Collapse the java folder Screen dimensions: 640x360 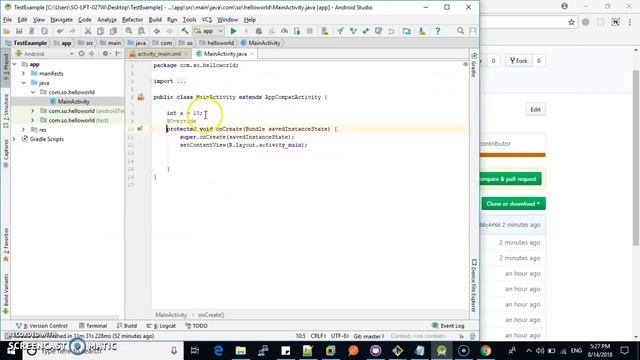[x=23, y=83]
